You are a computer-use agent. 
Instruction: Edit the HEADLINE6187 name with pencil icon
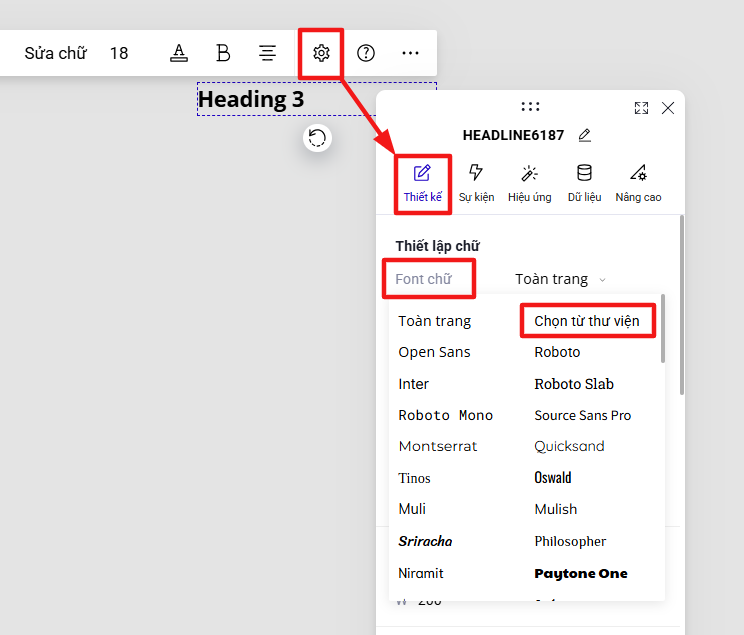[x=585, y=135]
